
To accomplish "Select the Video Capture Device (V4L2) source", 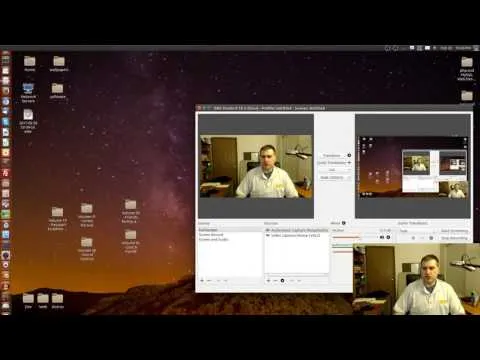I will click(x=297, y=235).
